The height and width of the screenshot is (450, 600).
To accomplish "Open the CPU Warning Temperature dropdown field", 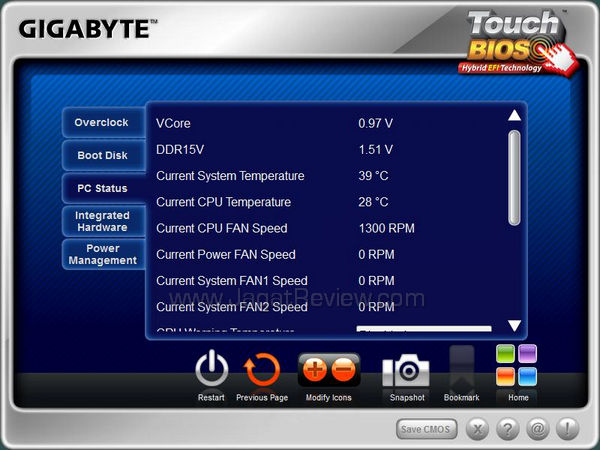I will pyautogui.click(x=424, y=329).
